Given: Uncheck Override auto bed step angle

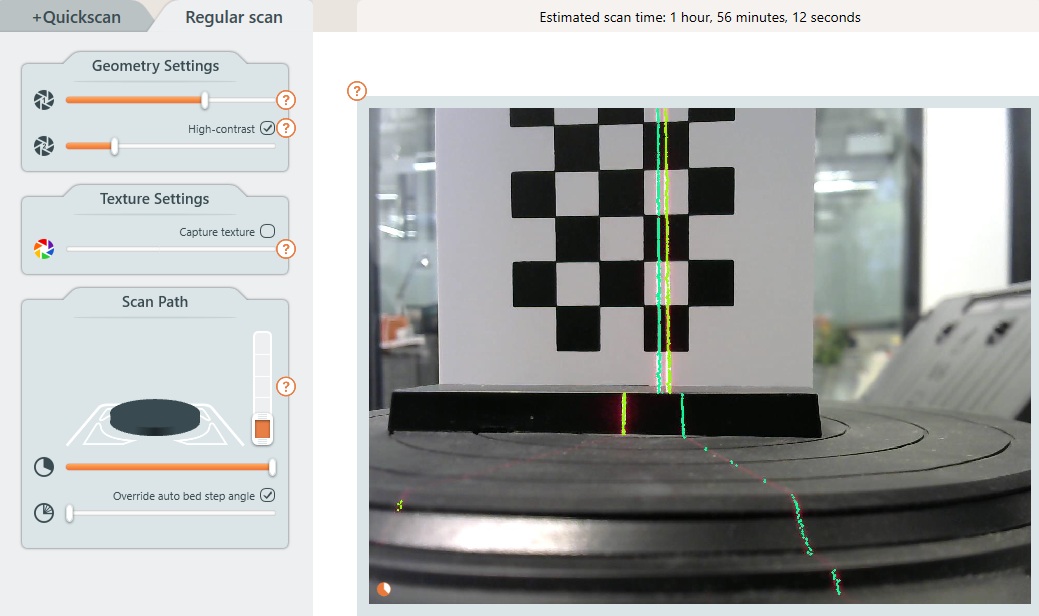Looking at the screenshot, I should (267, 495).
